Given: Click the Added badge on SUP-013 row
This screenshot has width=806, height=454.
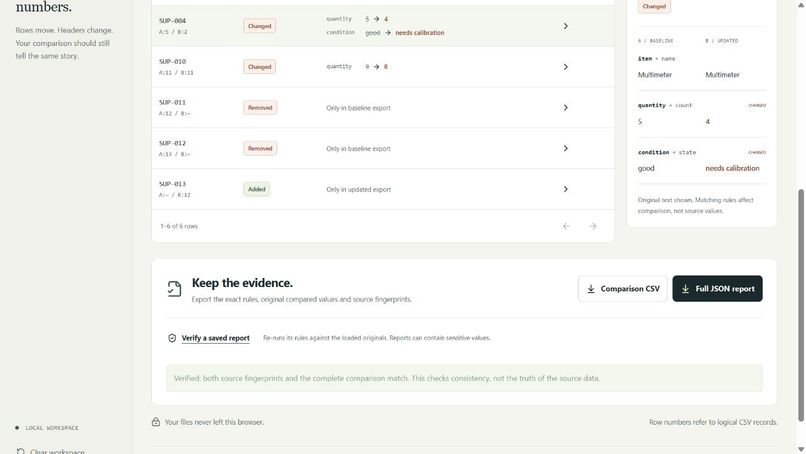Looking at the screenshot, I should coord(257,189).
